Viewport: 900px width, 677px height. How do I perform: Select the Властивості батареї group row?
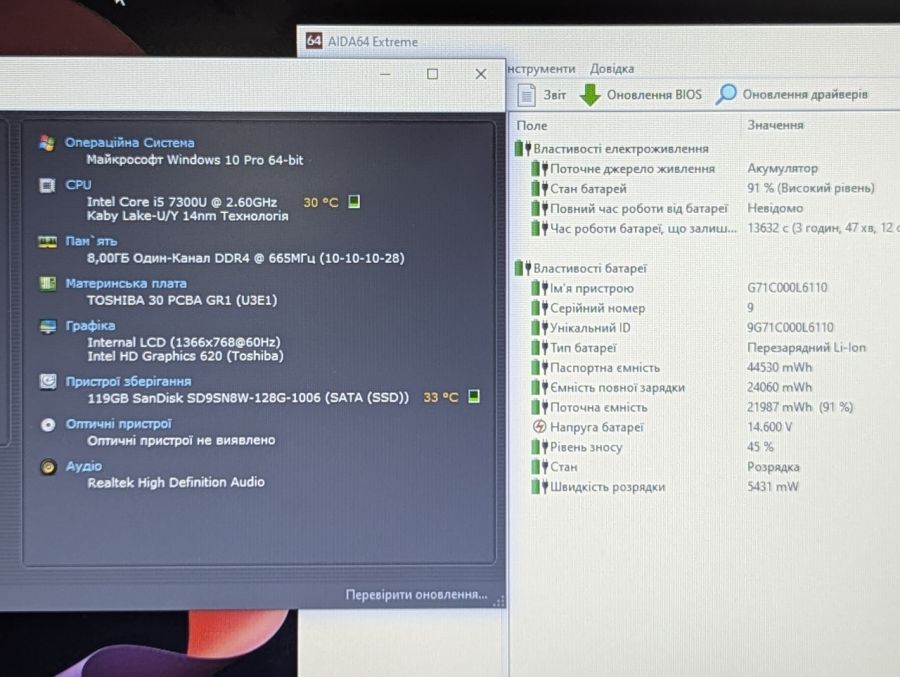(x=580, y=268)
